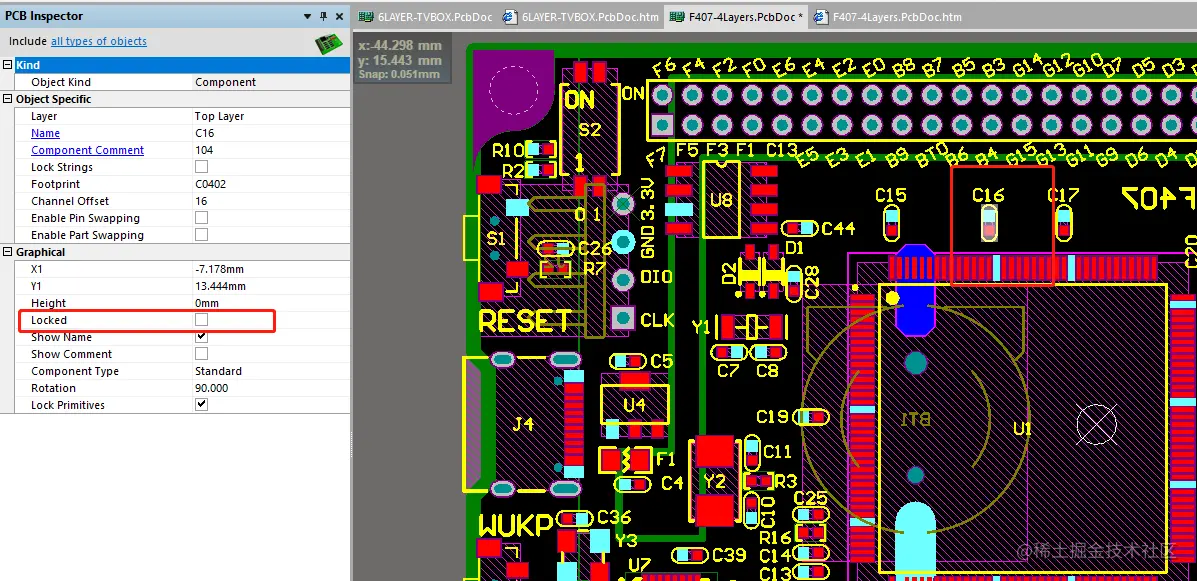Select capacitor C16 on the PCB
The image size is (1197, 581).
point(989,222)
